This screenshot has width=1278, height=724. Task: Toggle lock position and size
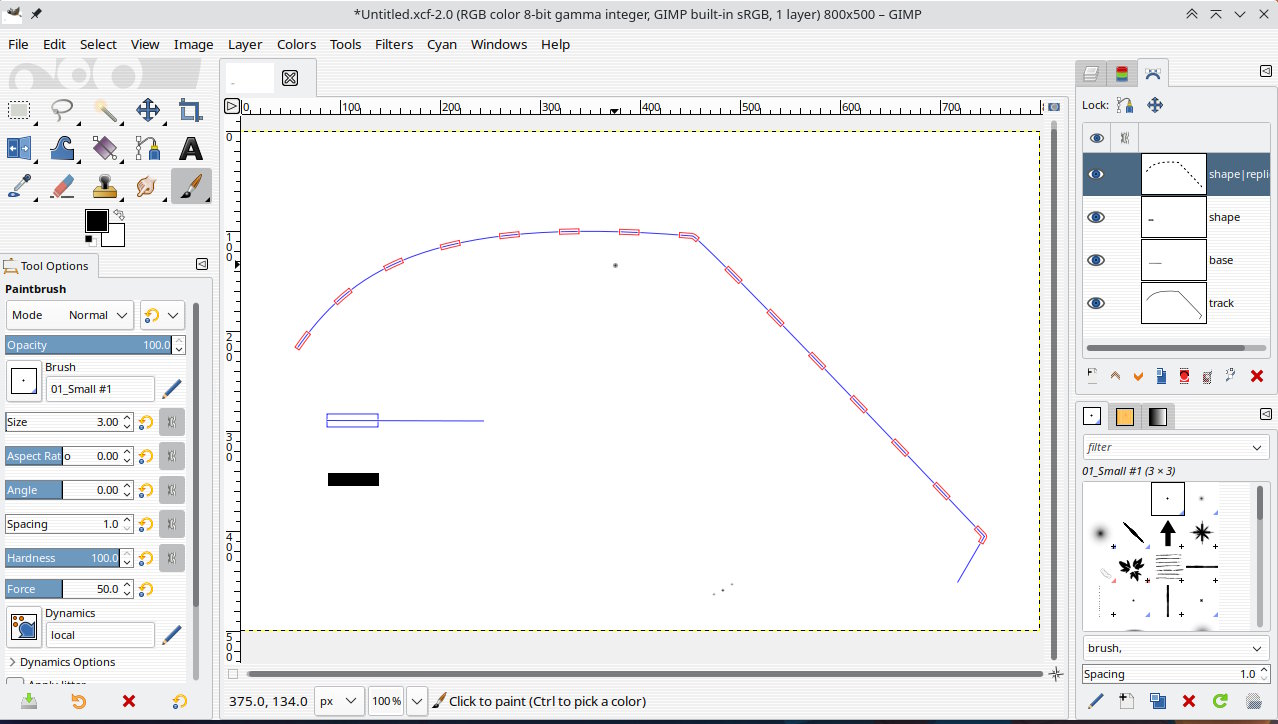[x=1154, y=105]
